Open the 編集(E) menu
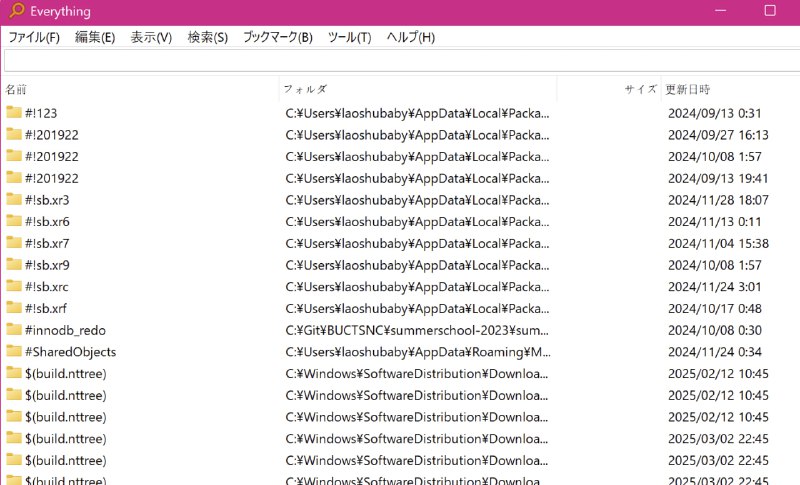The image size is (800, 485). (x=95, y=37)
